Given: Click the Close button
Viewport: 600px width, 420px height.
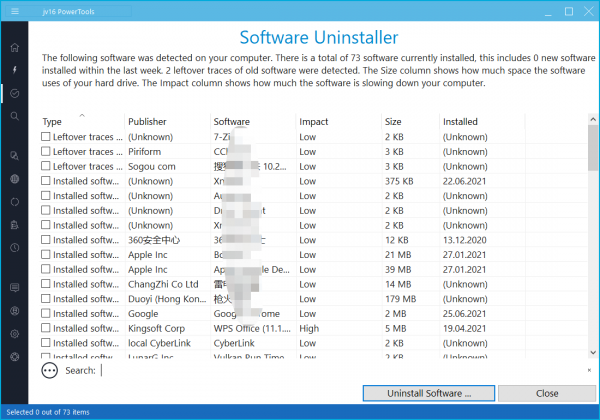Looking at the screenshot, I should (x=547, y=393).
